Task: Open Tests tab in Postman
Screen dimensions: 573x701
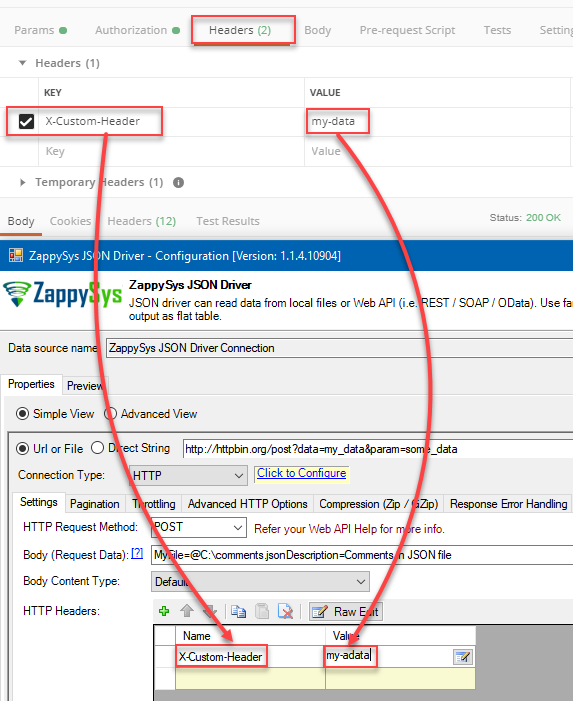Action: click(497, 30)
